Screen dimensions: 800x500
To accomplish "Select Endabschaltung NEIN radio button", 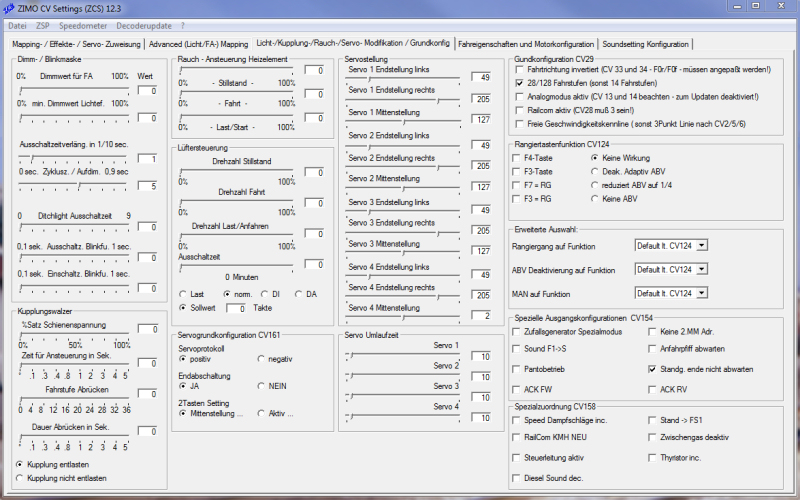I will [261, 386].
